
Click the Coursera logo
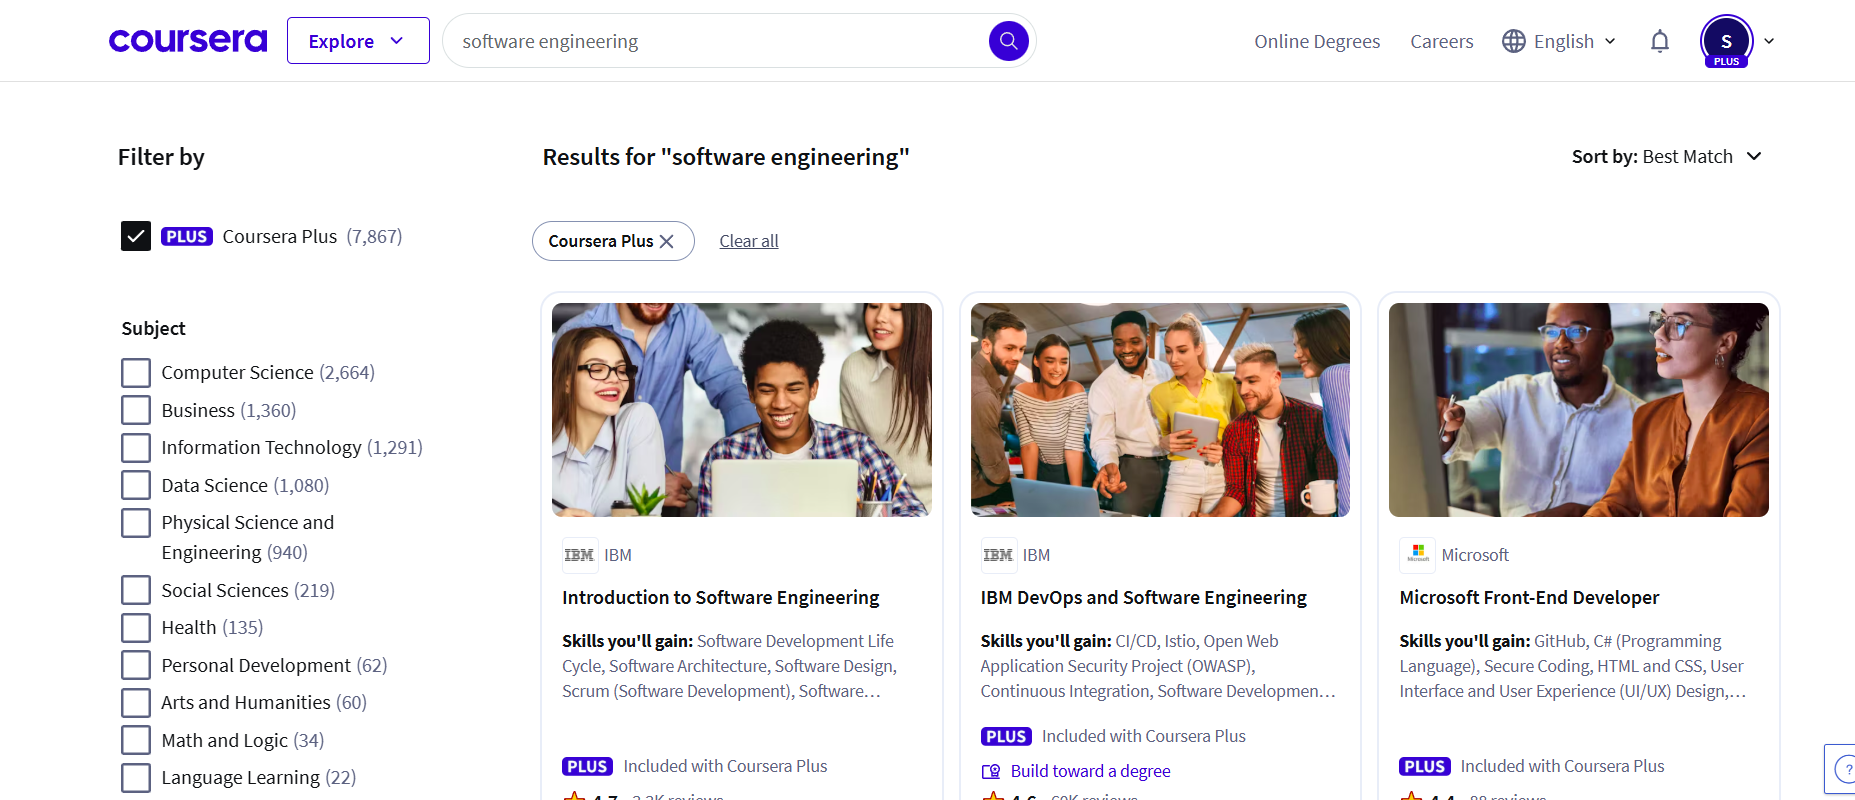click(188, 41)
